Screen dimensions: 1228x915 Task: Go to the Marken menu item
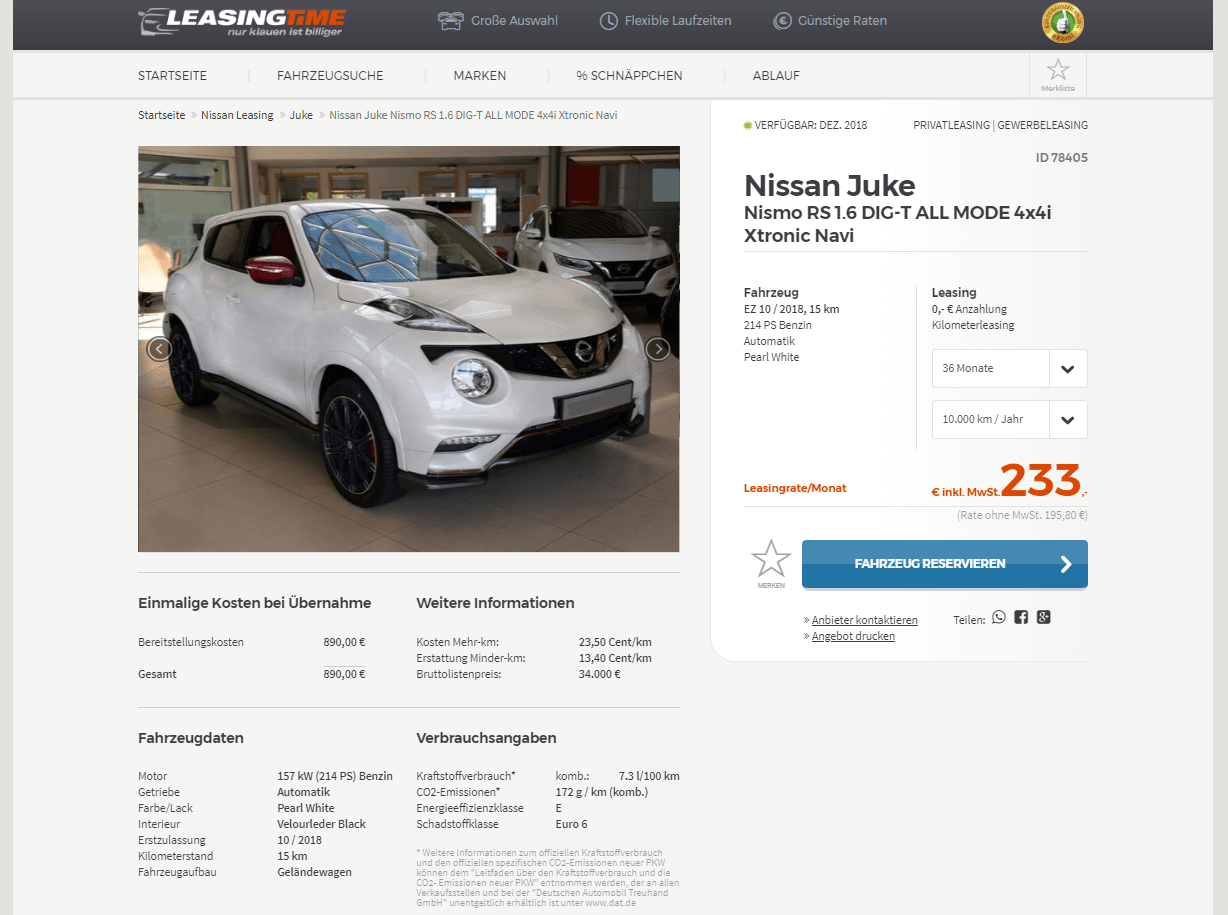click(480, 76)
